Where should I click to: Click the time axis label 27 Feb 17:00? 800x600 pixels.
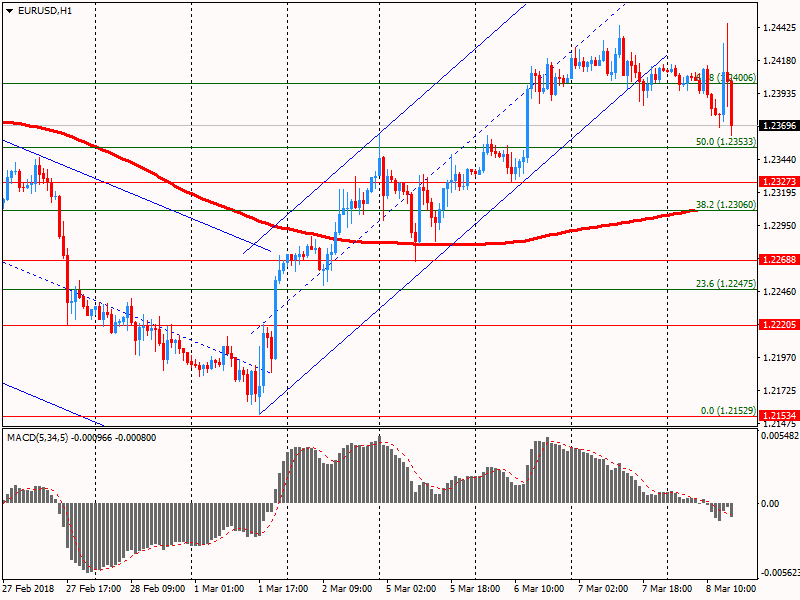click(93, 588)
